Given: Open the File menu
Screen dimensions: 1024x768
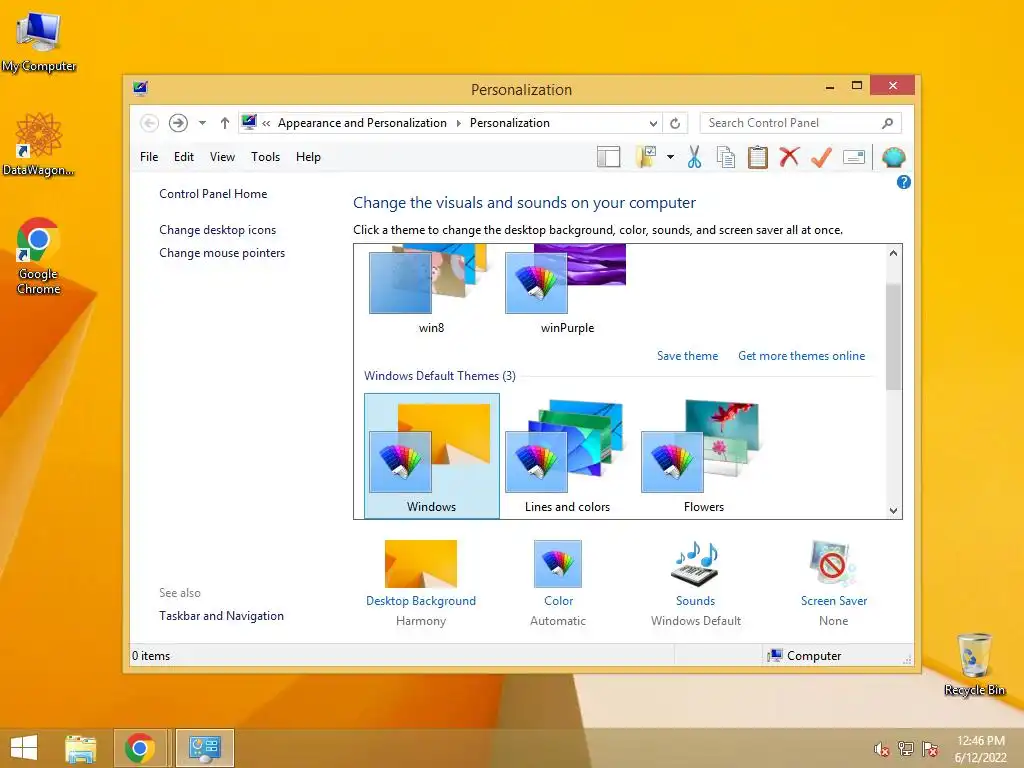Looking at the screenshot, I should pyautogui.click(x=149, y=157).
